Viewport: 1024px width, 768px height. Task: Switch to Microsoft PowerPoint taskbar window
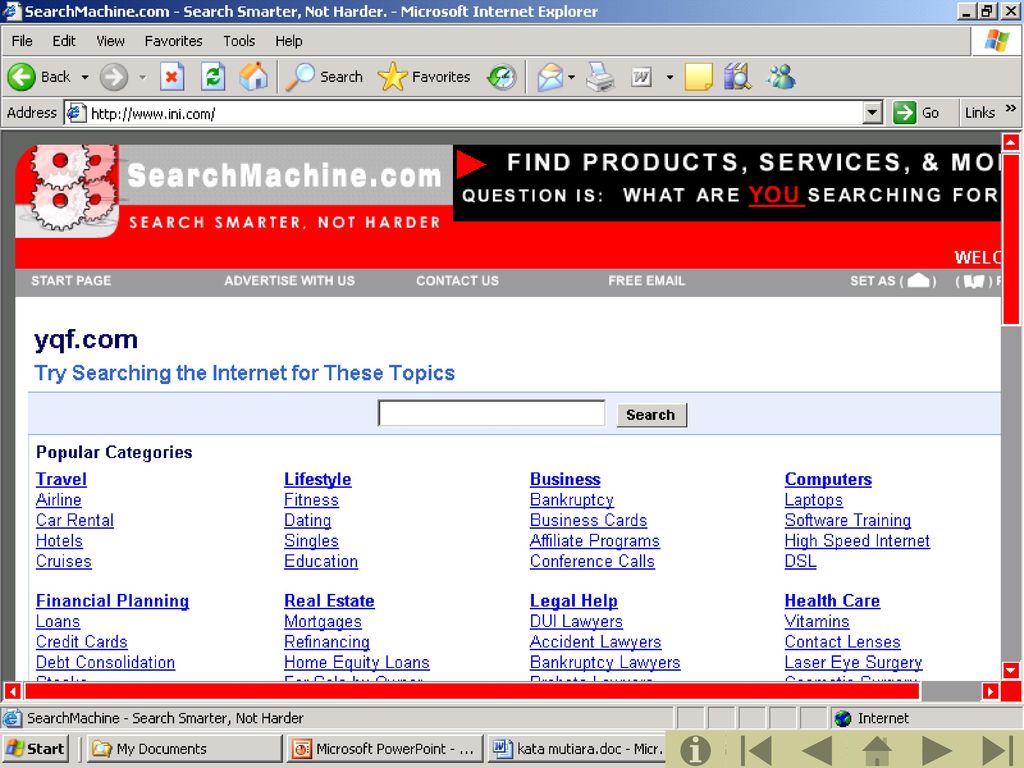pos(385,749)
